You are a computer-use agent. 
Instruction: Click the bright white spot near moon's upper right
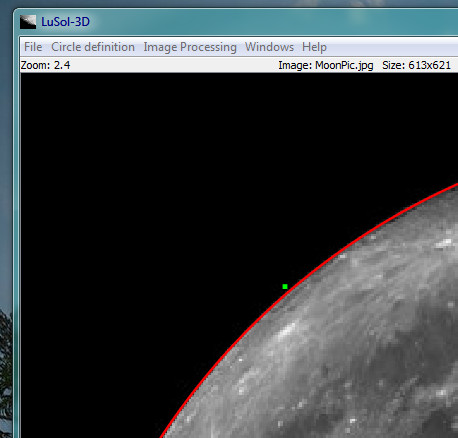pos(444,243)
